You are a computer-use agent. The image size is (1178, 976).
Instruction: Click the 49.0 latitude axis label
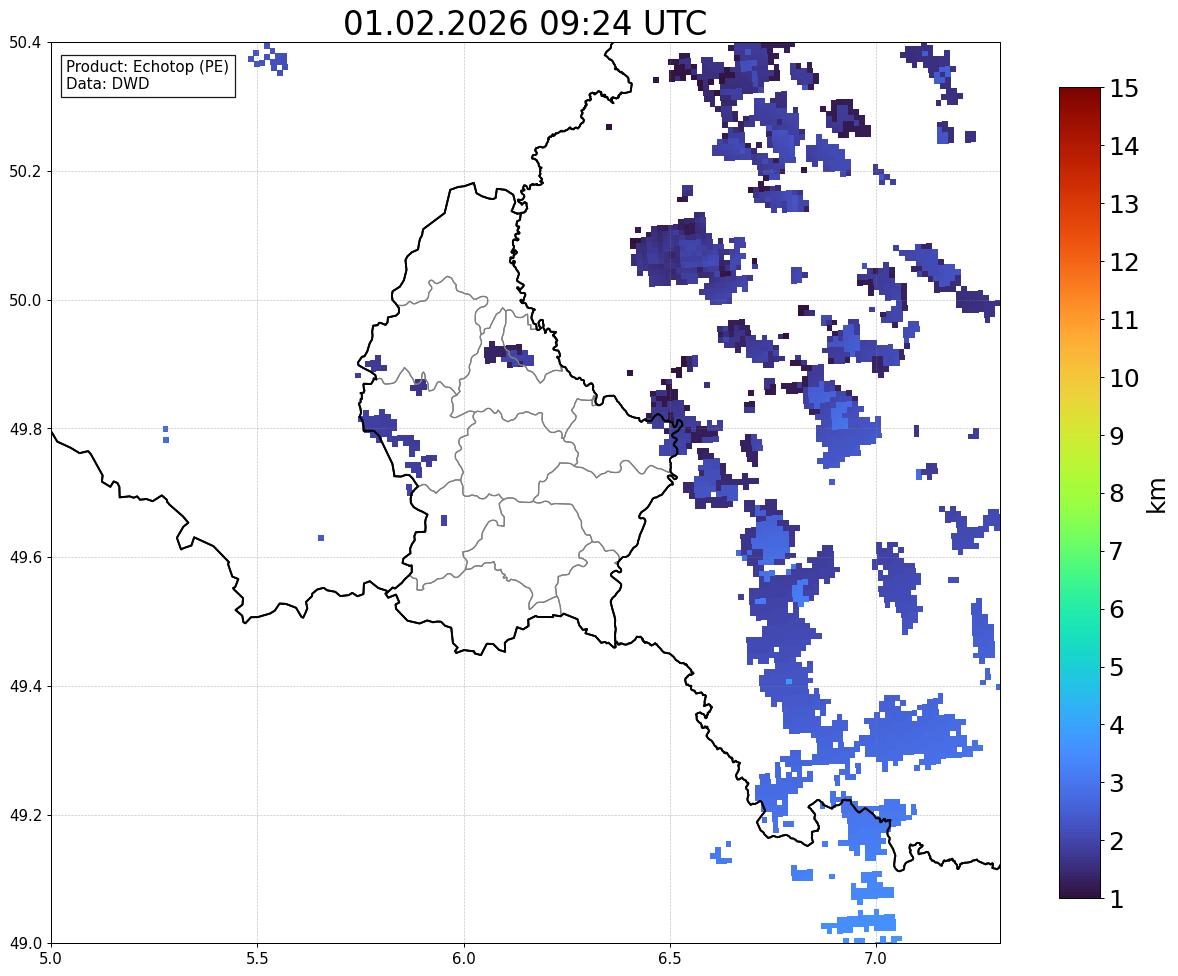point(25,944)
